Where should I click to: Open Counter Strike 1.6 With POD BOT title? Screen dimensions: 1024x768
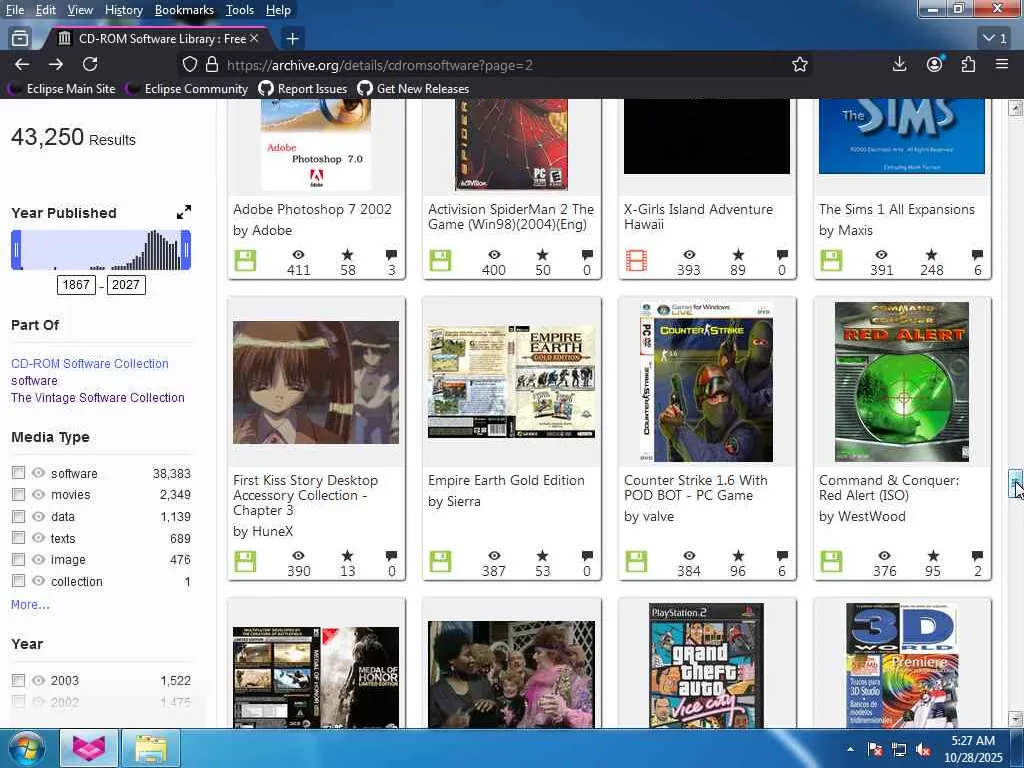tap(696, 488)
